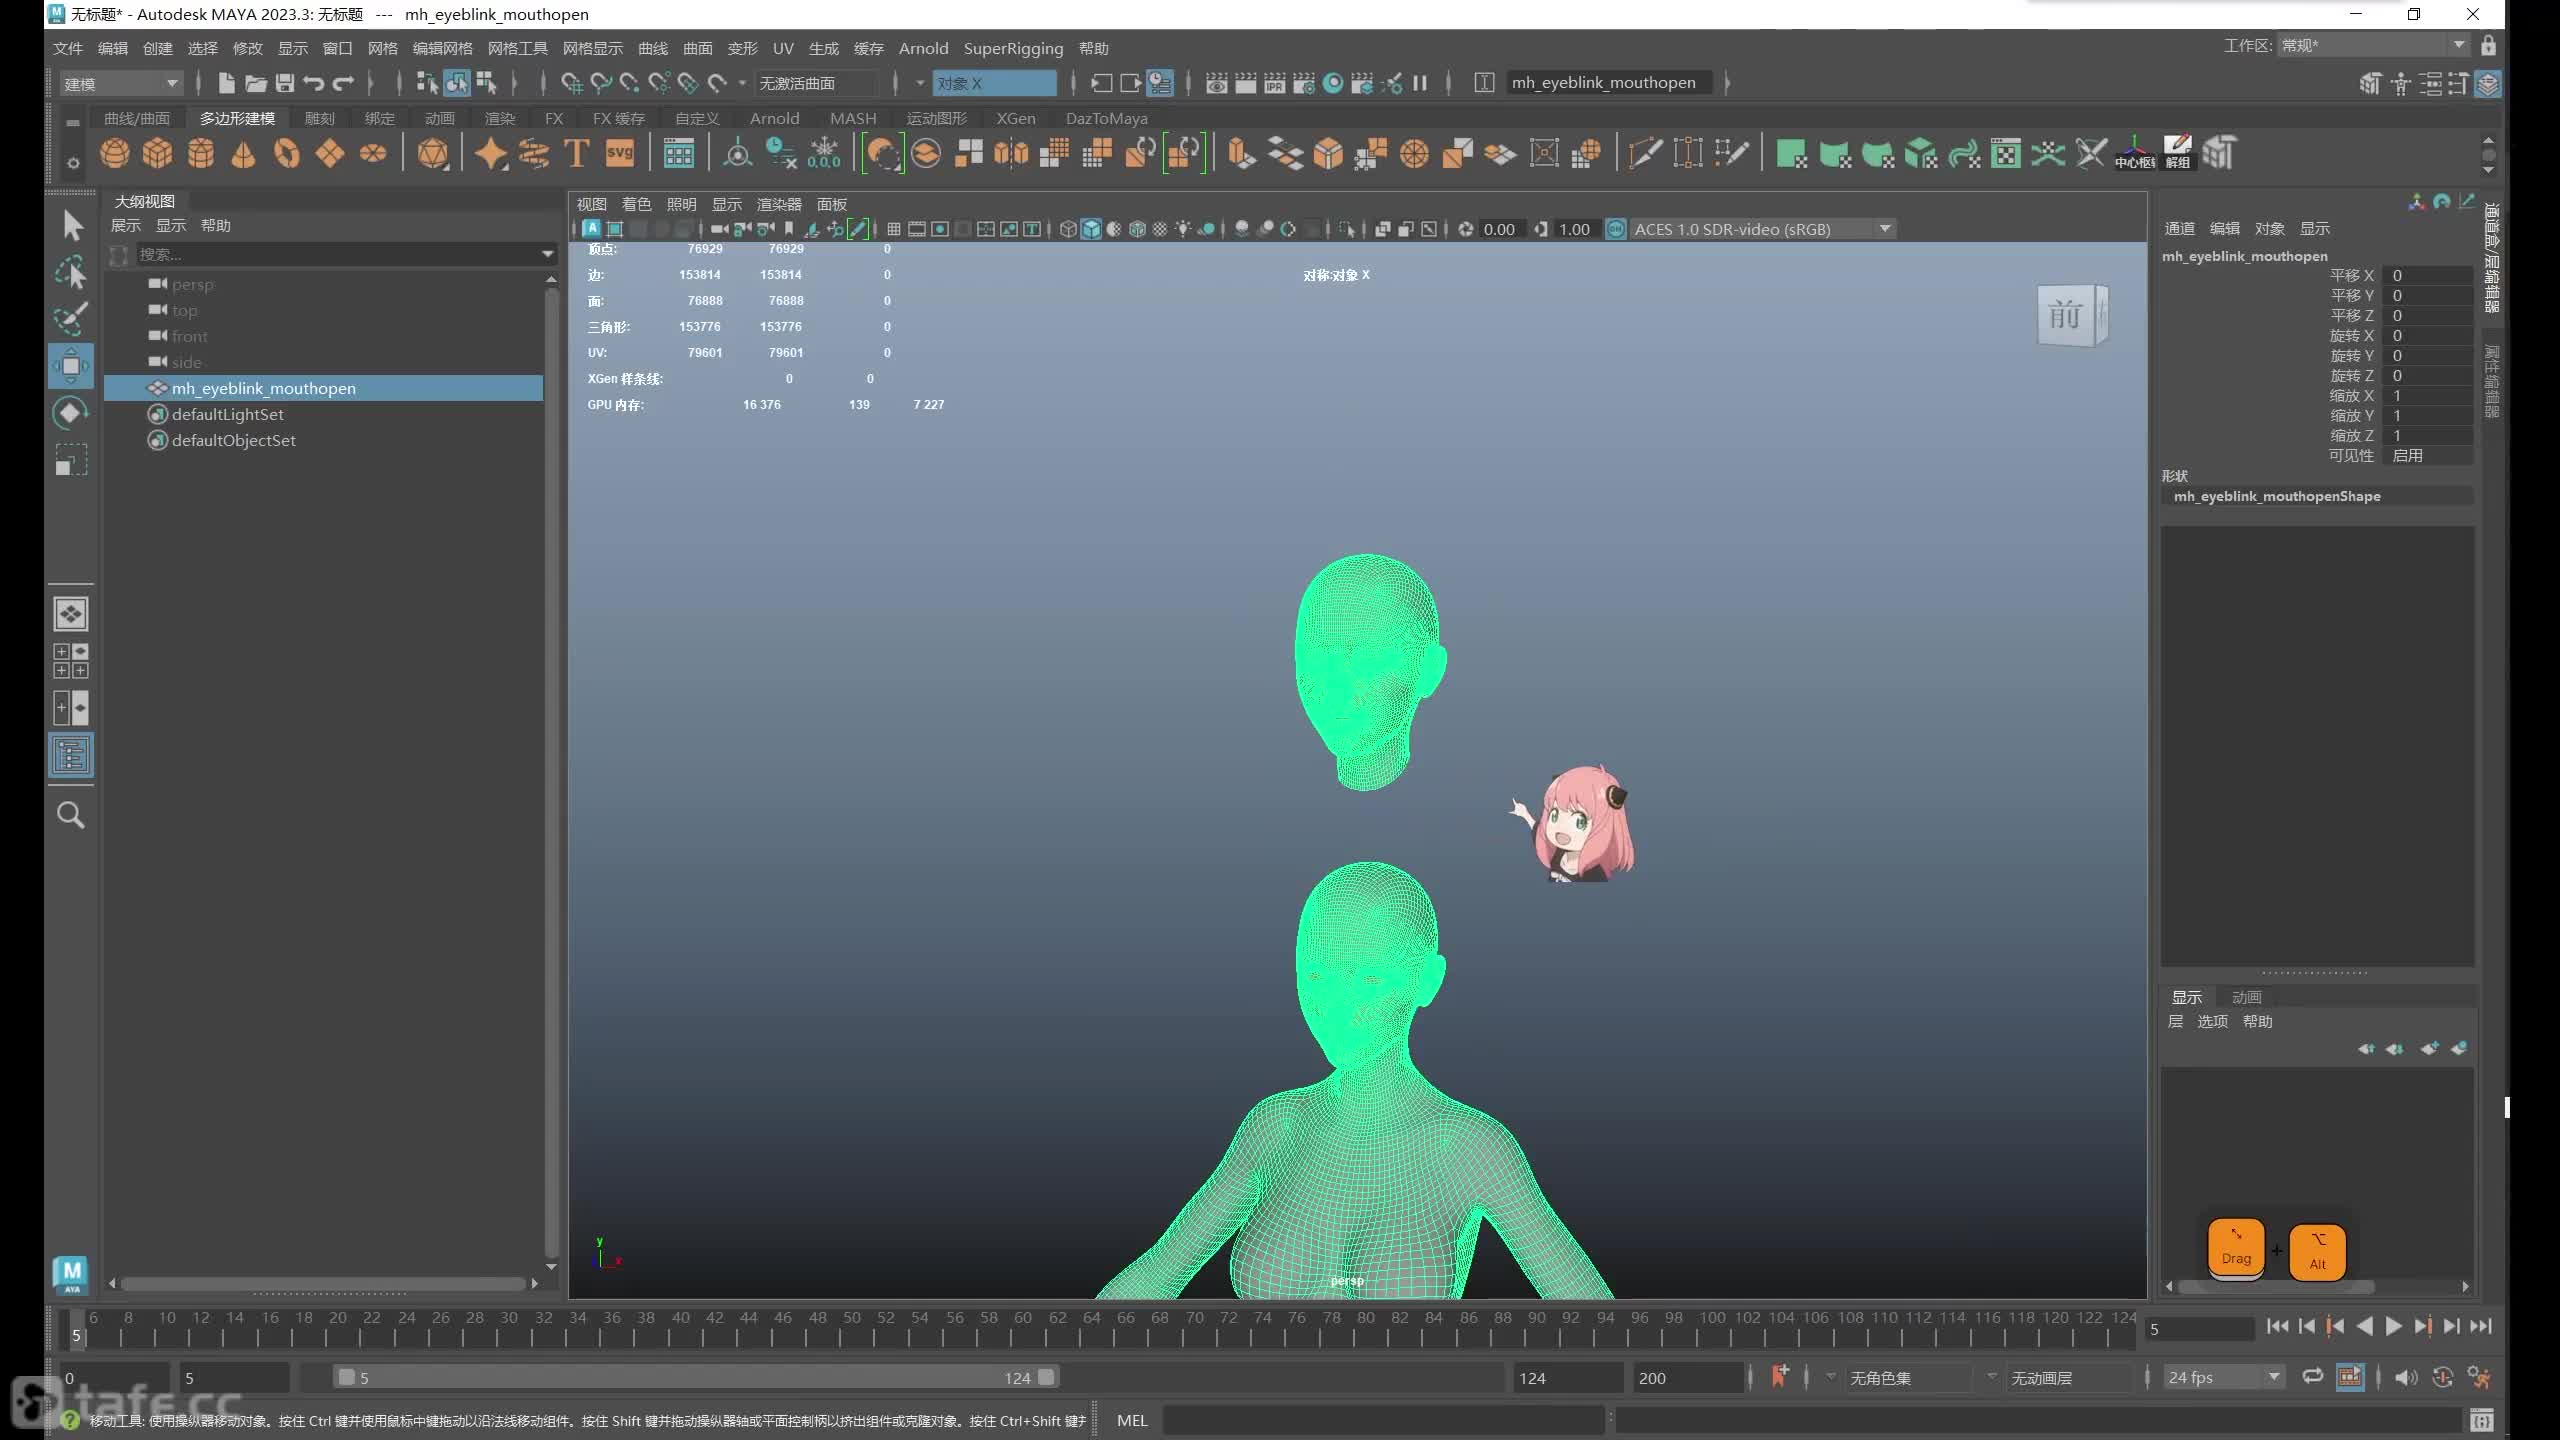Activate the Select tool arrow in toolbox
2560x1440 pixels.
(x=71, y=225)
